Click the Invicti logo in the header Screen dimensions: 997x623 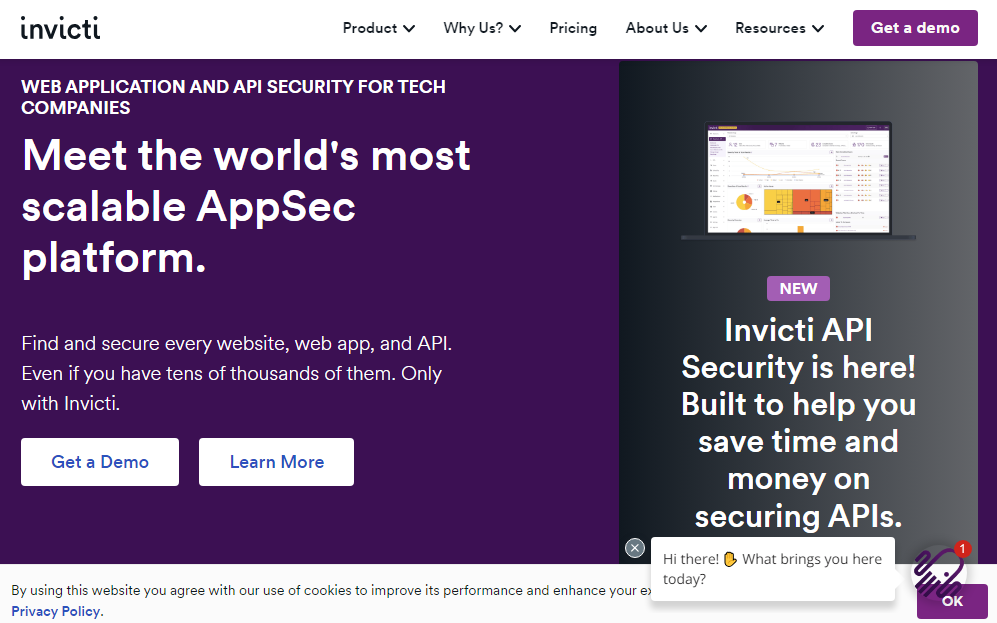pyautogui.click(x=60, y=27)
